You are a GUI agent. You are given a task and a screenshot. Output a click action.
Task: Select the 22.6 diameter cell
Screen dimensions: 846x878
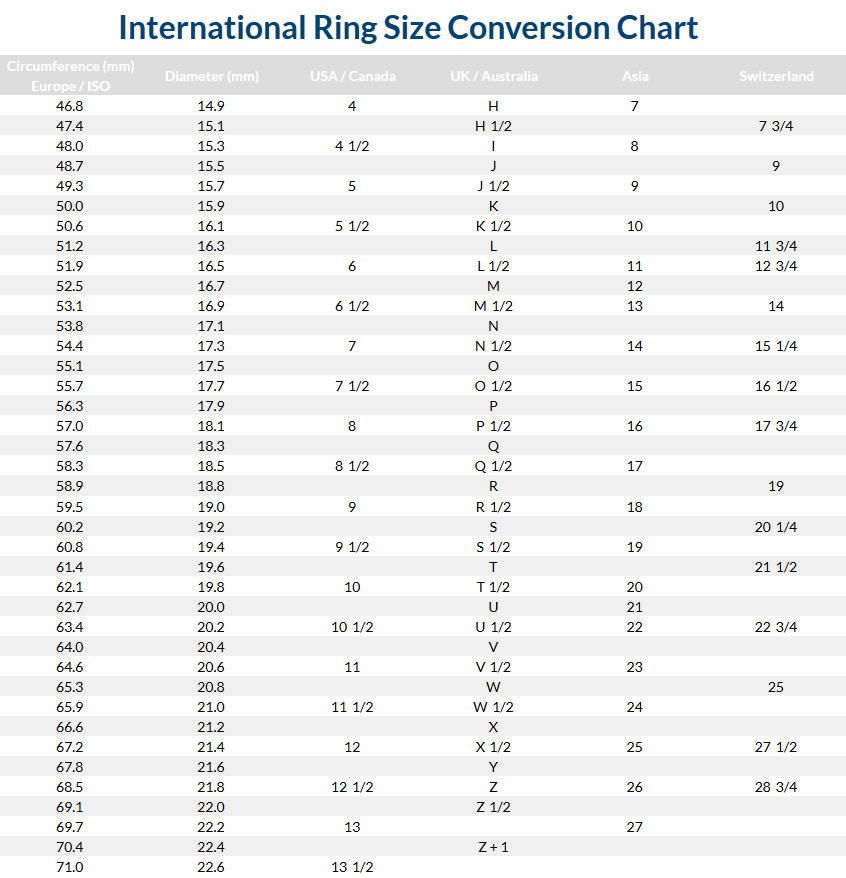tap(210, 867)
